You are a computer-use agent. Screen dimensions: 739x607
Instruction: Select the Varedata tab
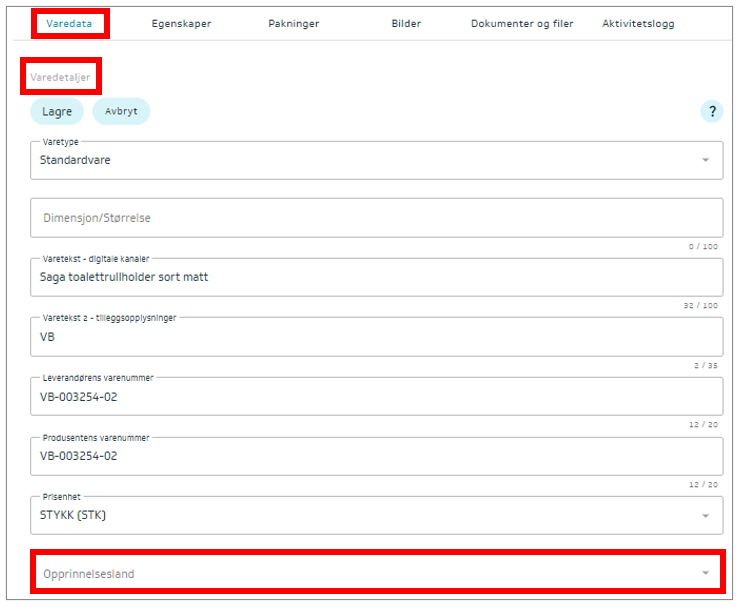[x=69, y=23]
